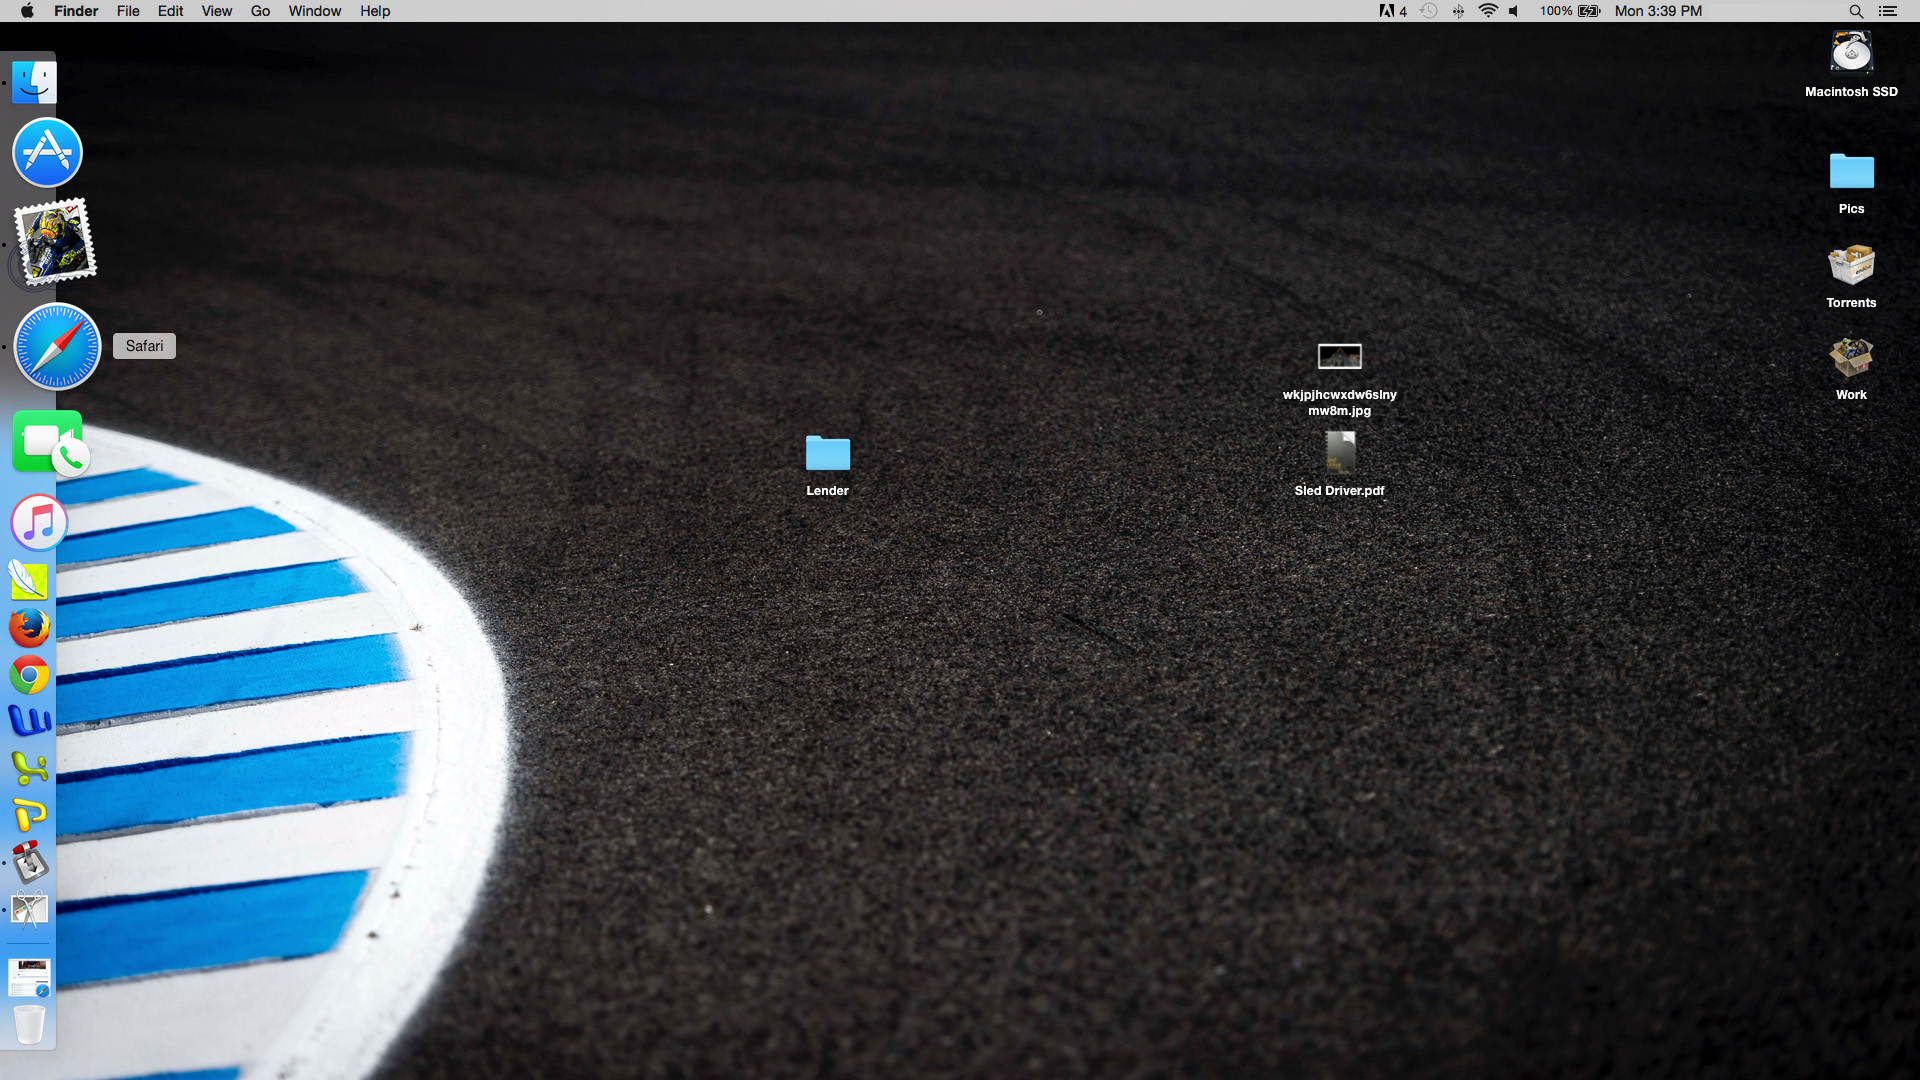Launch Google Chrome from the Dock
Screen dimensions: 1920x1080
(29, 676)
